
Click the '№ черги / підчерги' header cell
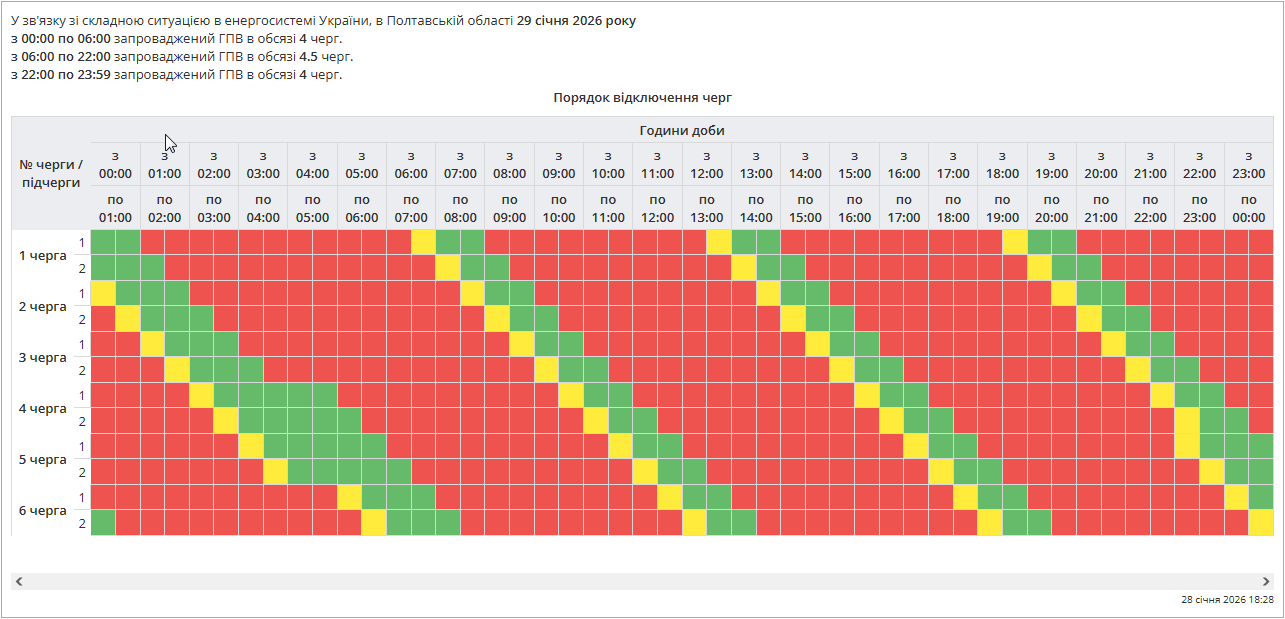[51, 173]
